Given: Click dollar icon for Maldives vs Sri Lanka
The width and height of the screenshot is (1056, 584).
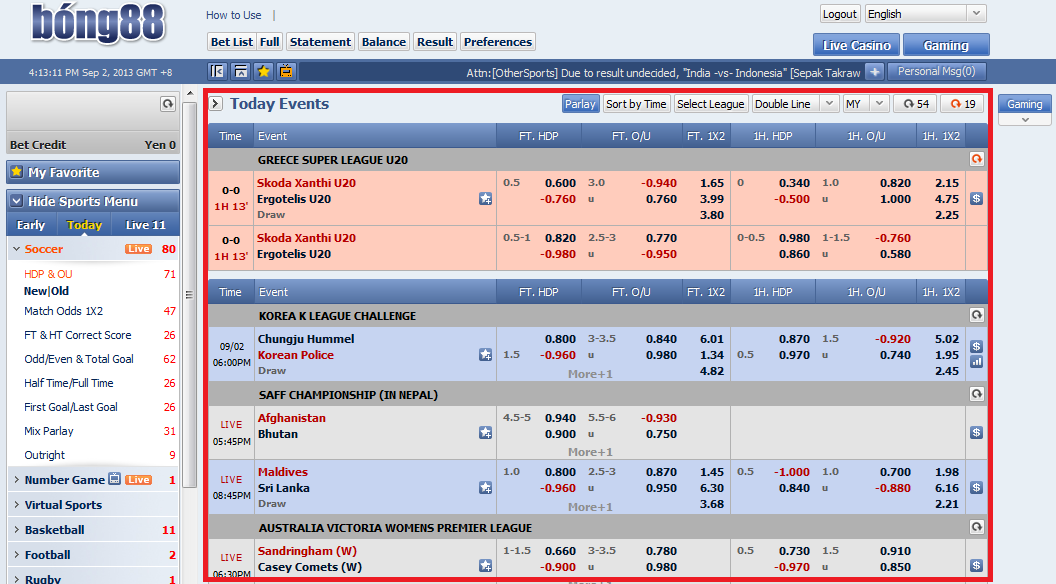Looking at the screenshot, I should coord(977,488).
